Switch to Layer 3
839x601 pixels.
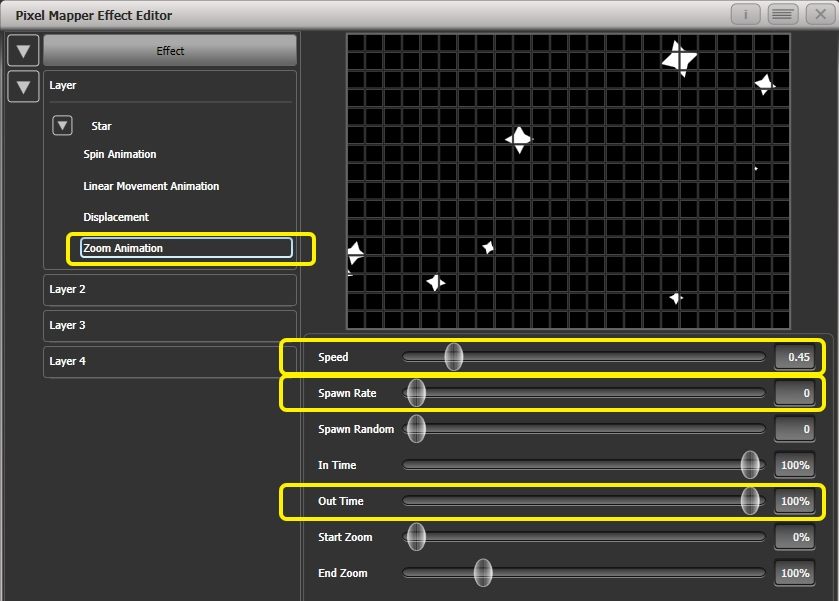[169, 325]
